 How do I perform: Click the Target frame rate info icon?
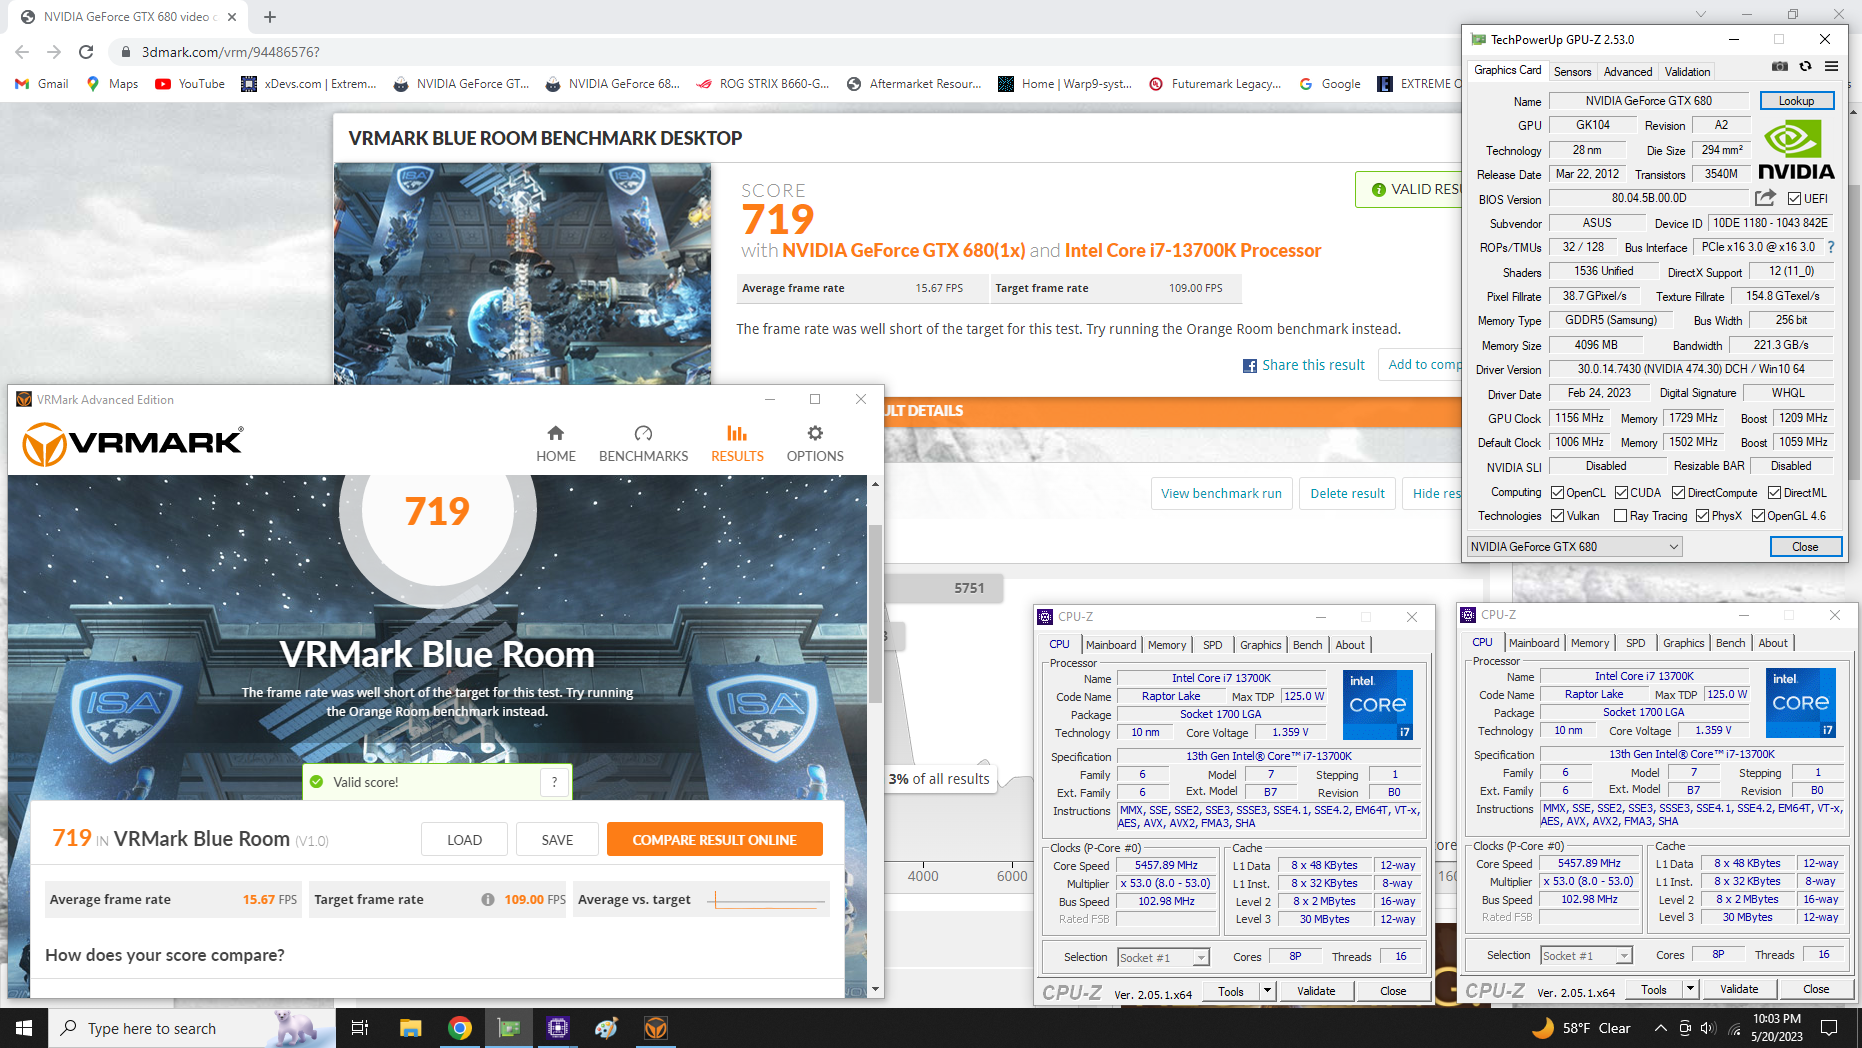coord(488,899)
